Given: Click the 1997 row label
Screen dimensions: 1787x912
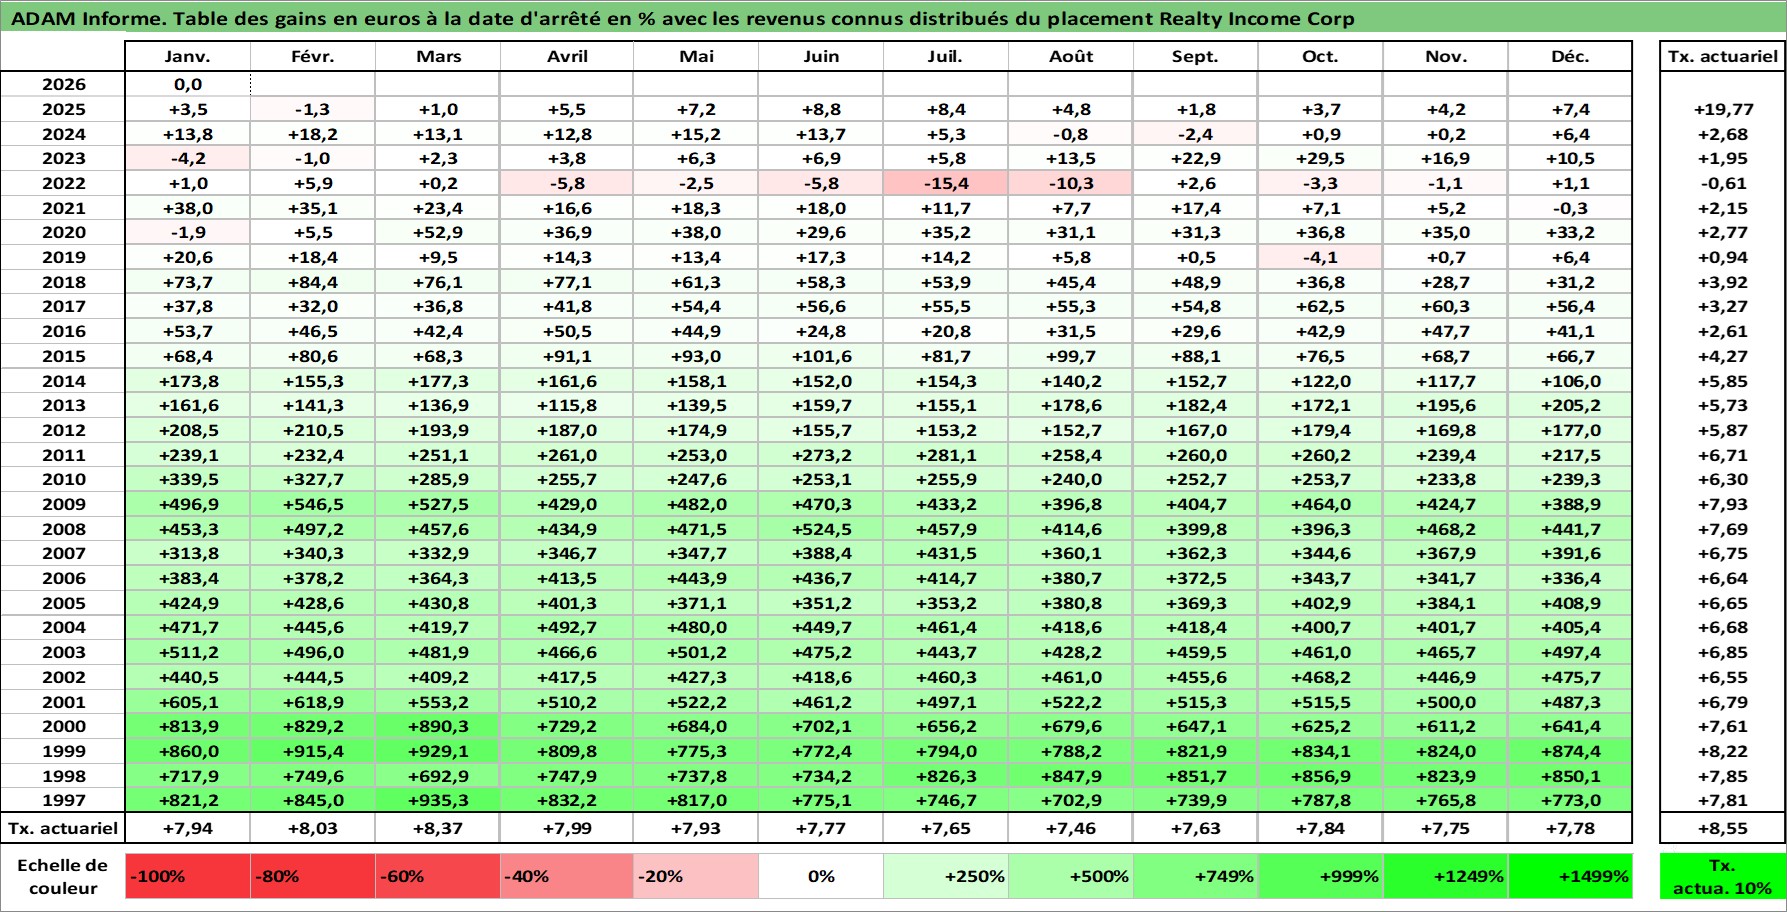Looking at the screenshot, I should (63, 800).
